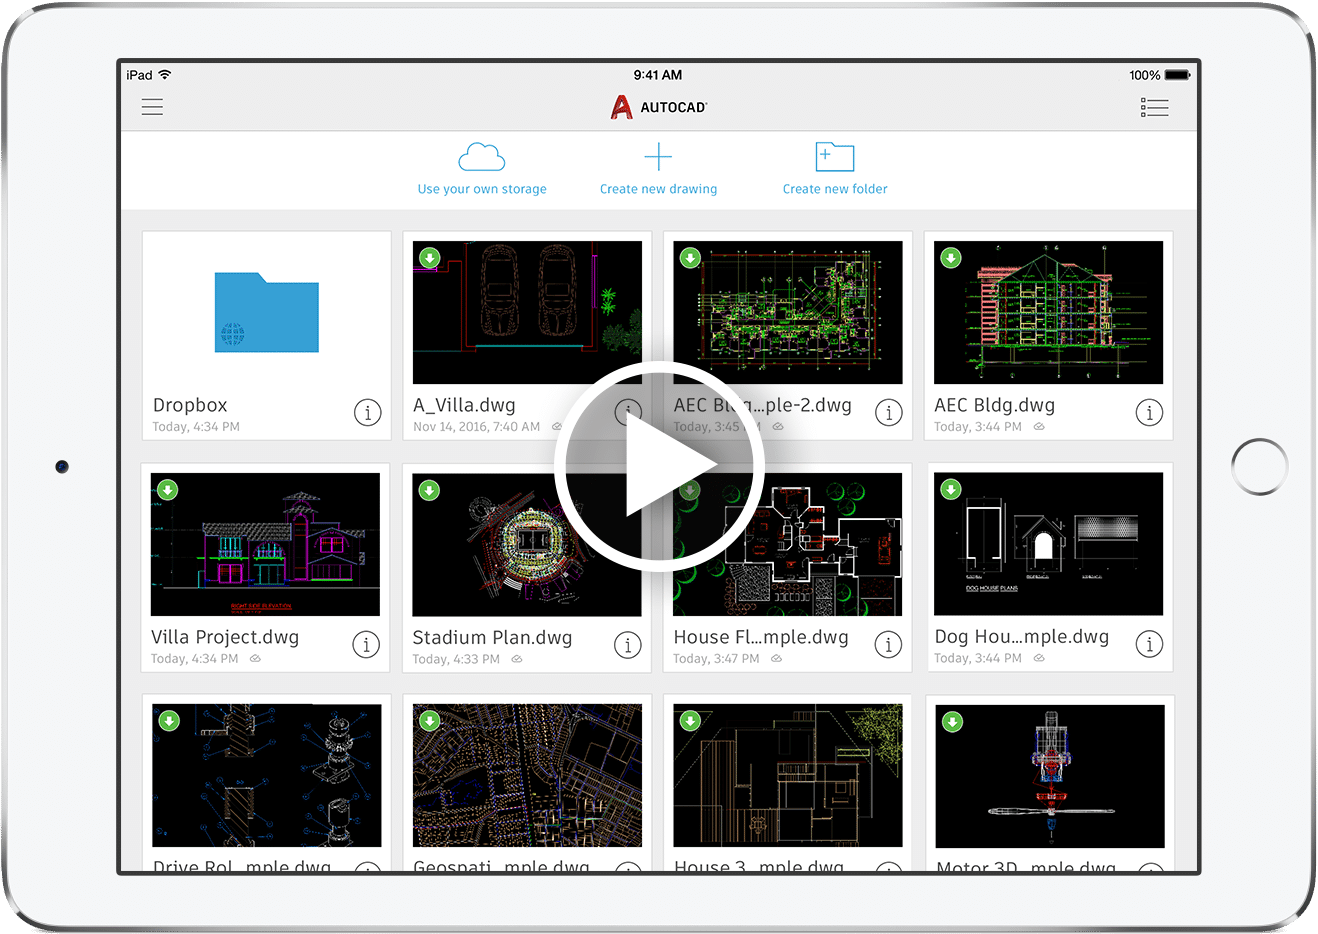Show info for Stadium Plan.dwg

(x=627, y=644)
